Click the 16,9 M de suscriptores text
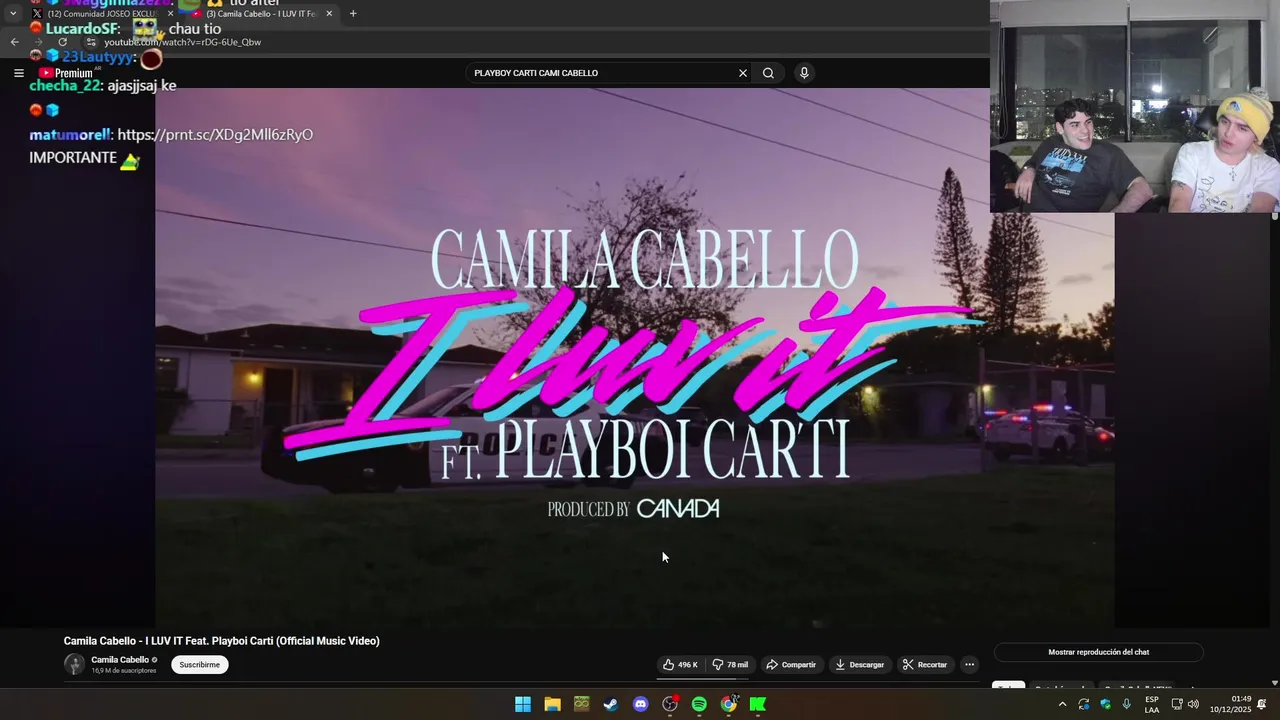This screenshot has height=720, width=1280. coord(124,671)
